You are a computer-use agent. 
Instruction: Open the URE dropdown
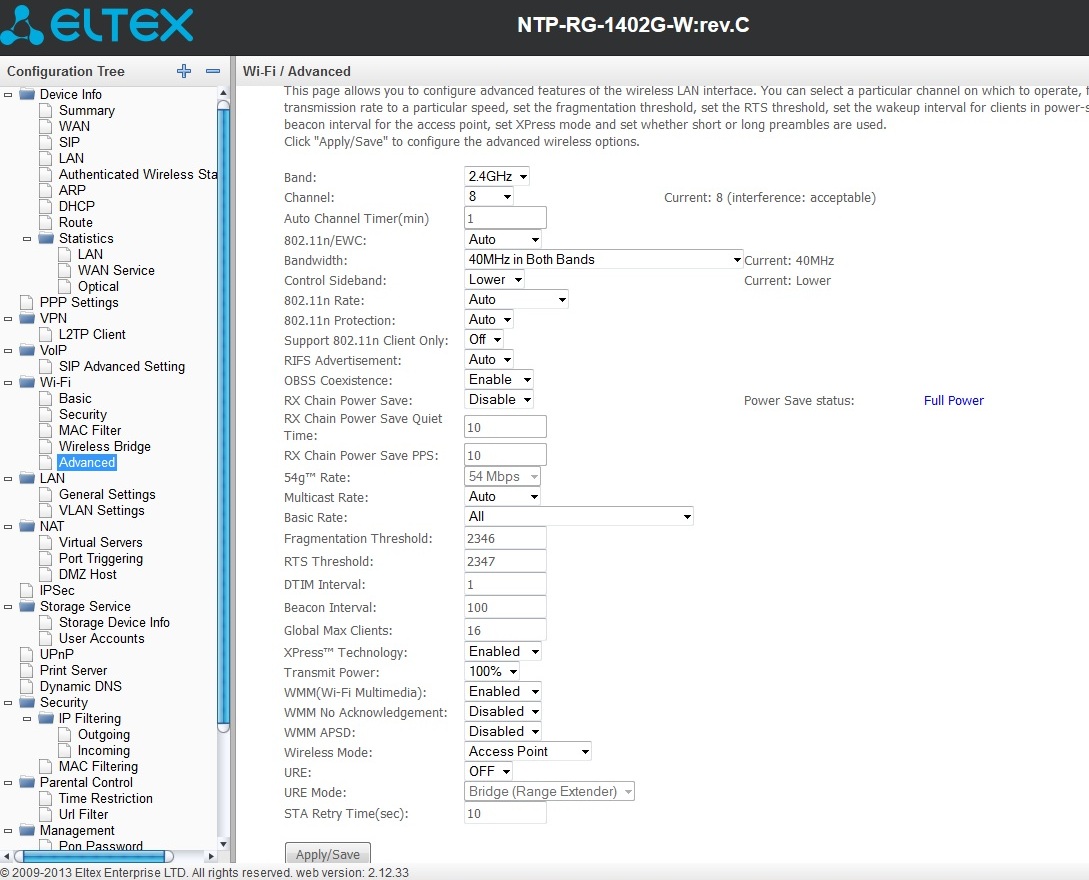(x=489, y=772)
